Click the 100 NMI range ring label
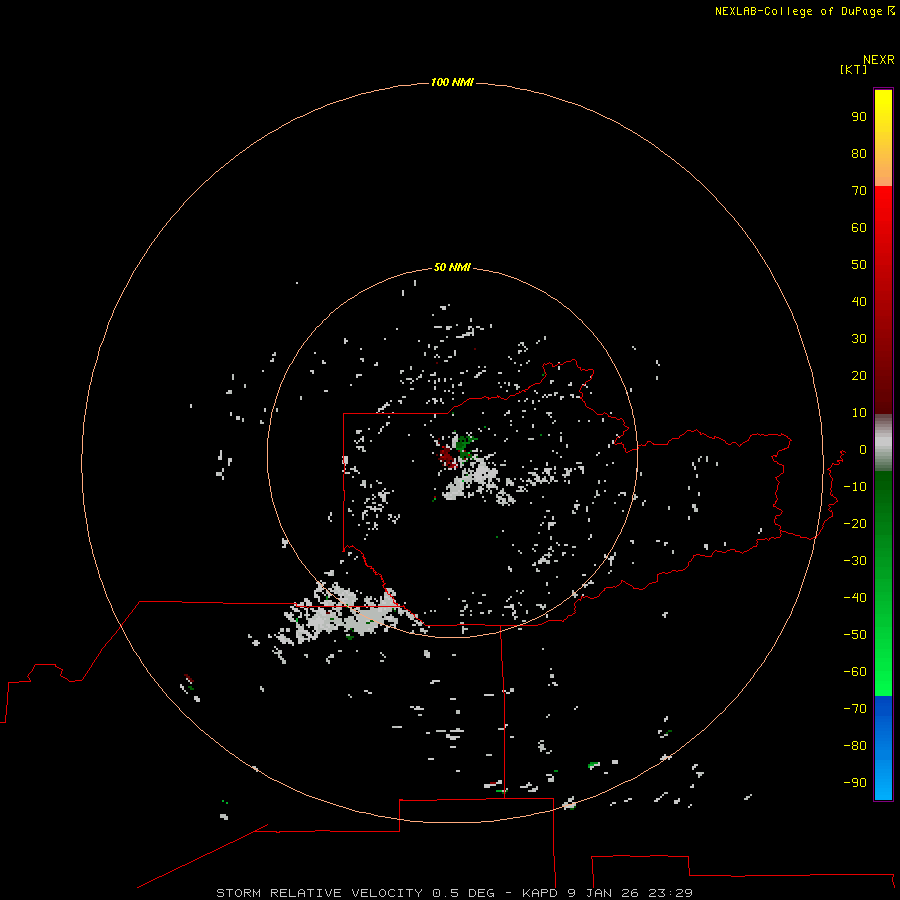This screenshot has width=900, height=900. click(452, 83)
